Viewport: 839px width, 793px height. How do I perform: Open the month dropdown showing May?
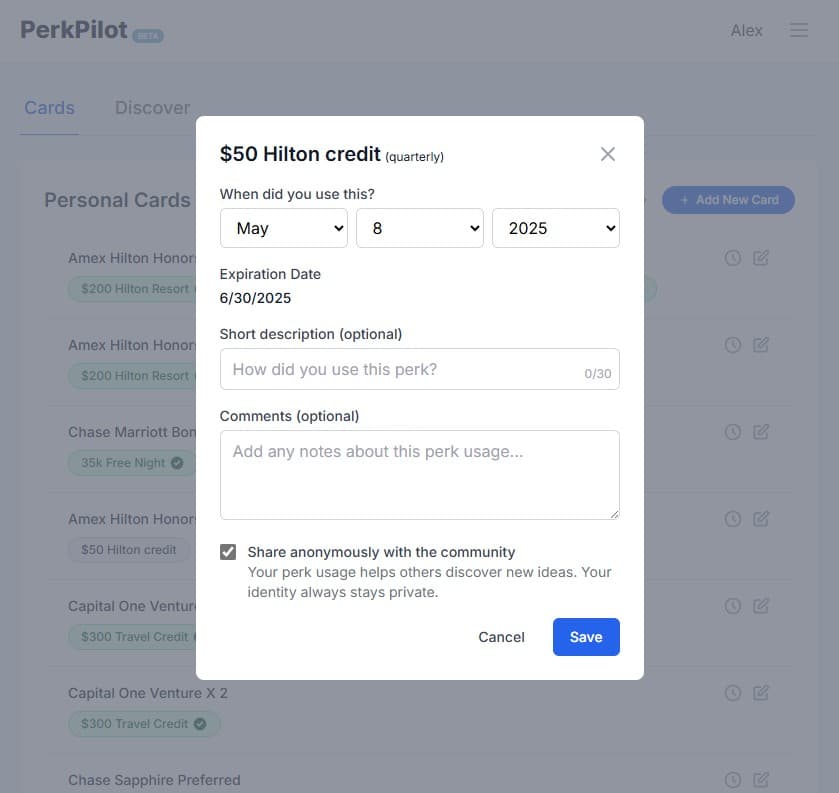pyautogui.click(x=284, y=228)
